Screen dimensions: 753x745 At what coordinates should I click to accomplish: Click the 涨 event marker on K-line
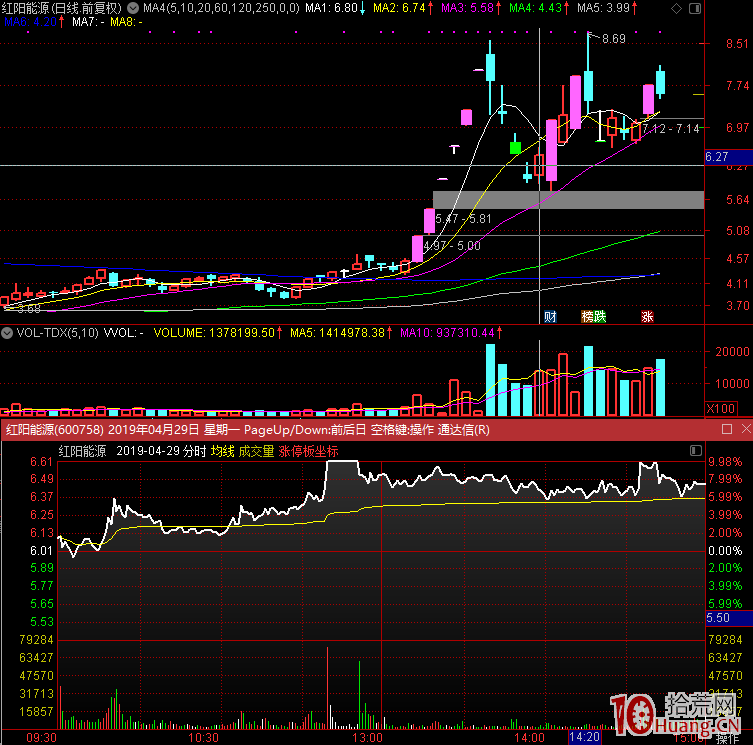click(x=647, y=316)
